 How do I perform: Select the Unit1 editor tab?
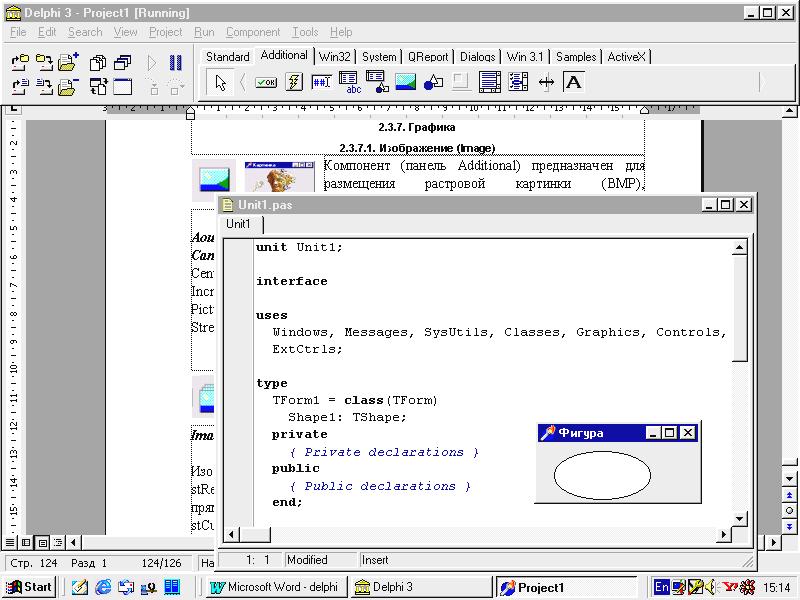[x=239, y=224]
